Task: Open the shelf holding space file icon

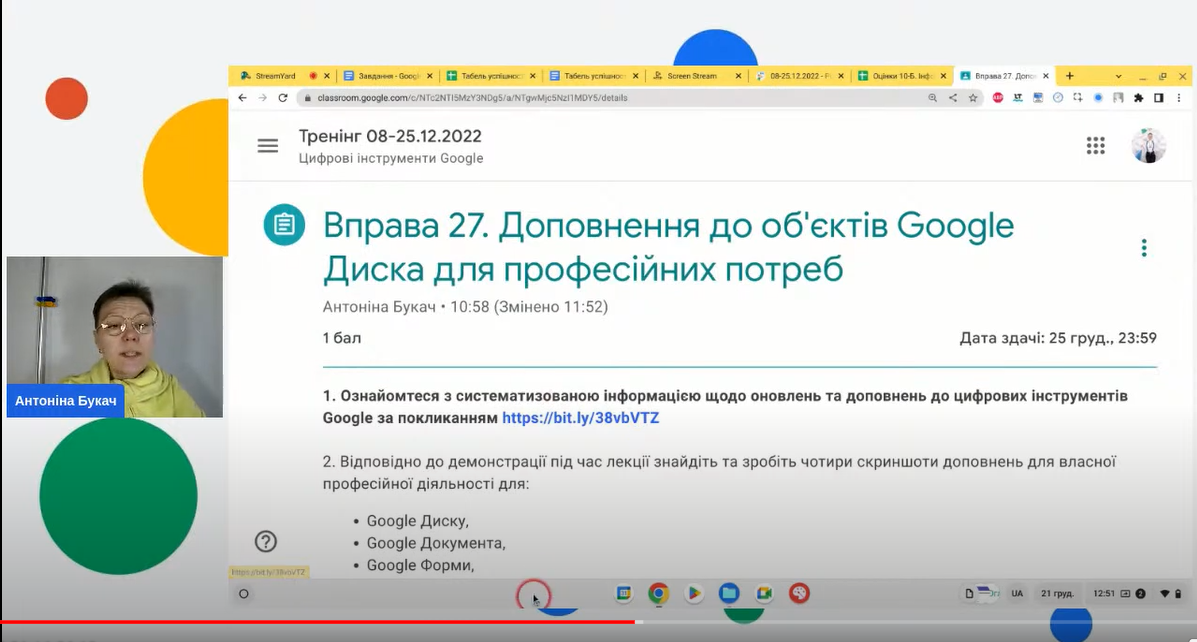Action: click(x=970, y=593)
